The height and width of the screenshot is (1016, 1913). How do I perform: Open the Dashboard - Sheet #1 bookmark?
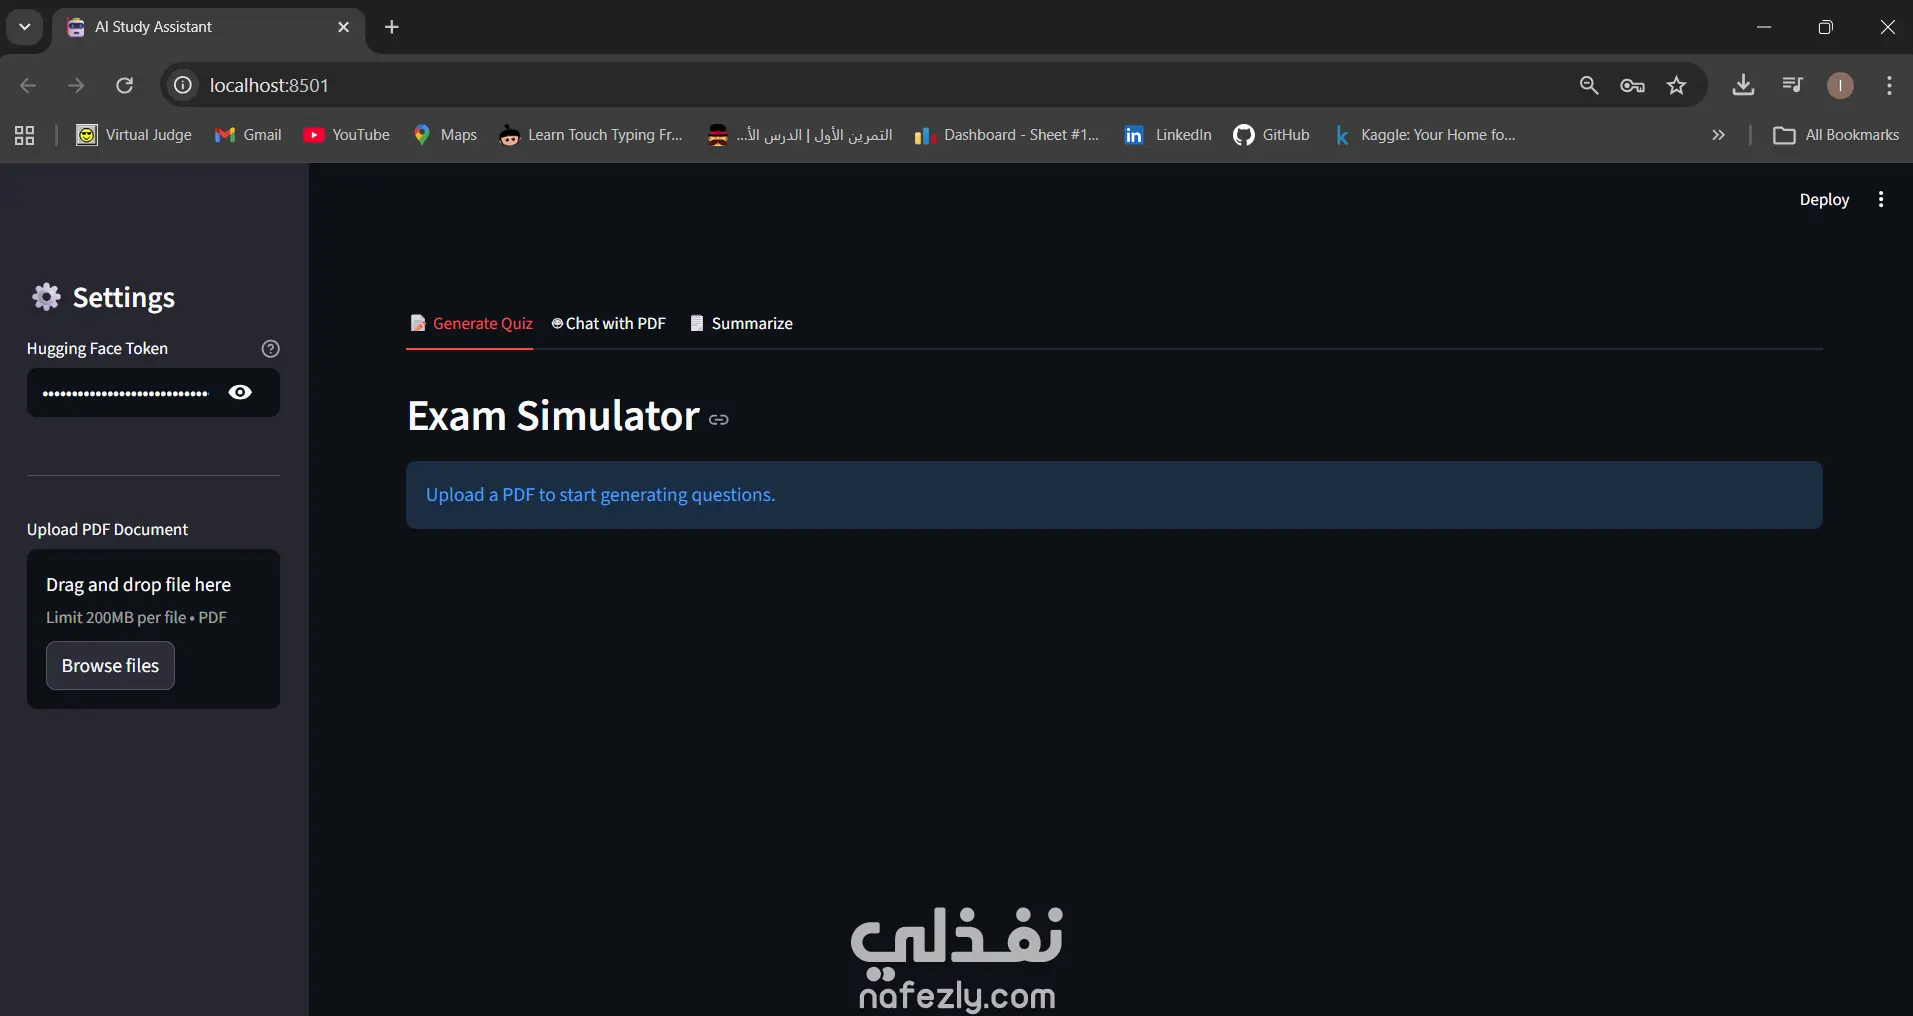pyautogui.click(x=1006, y=135)
